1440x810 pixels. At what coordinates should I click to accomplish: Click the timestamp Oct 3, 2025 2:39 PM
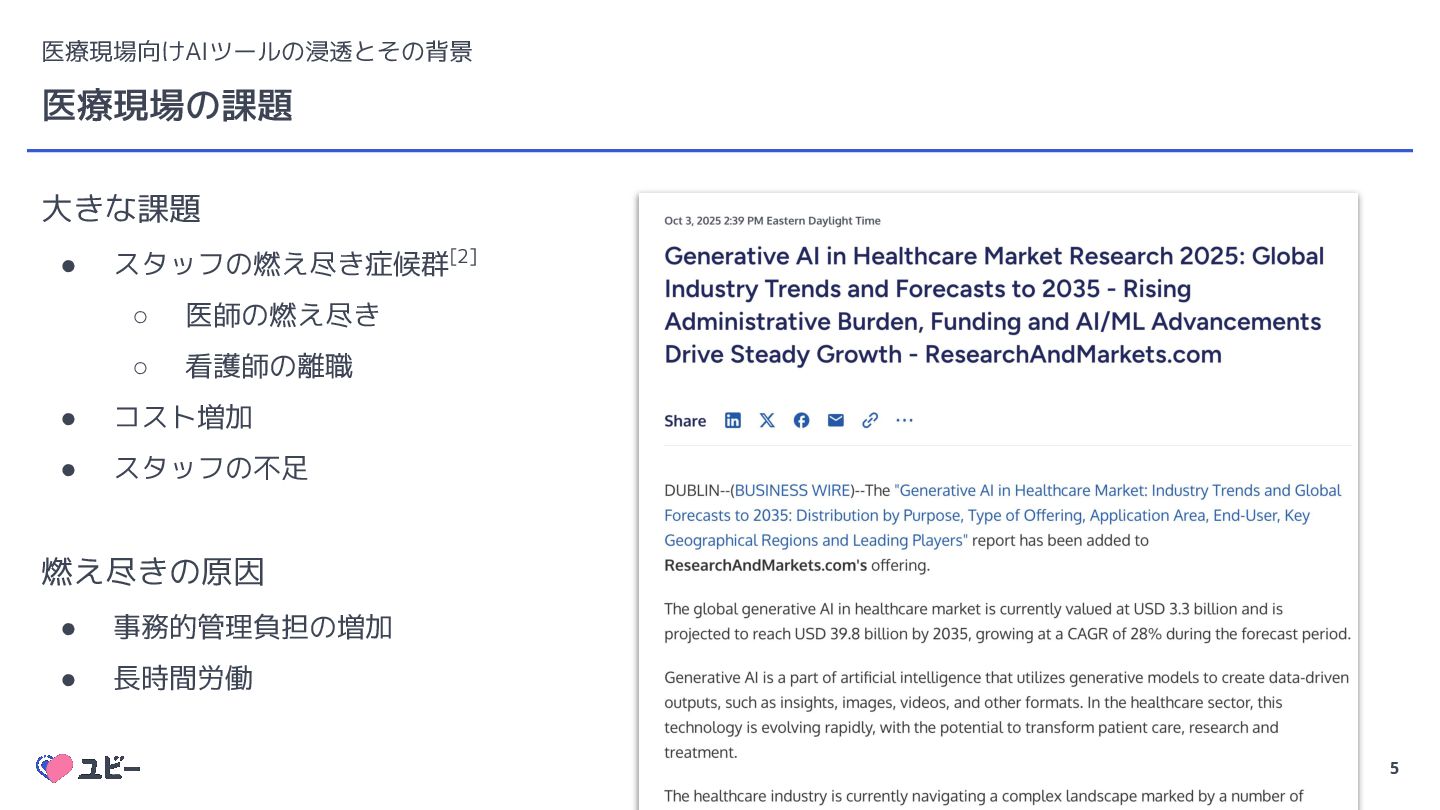pos(772,220)
